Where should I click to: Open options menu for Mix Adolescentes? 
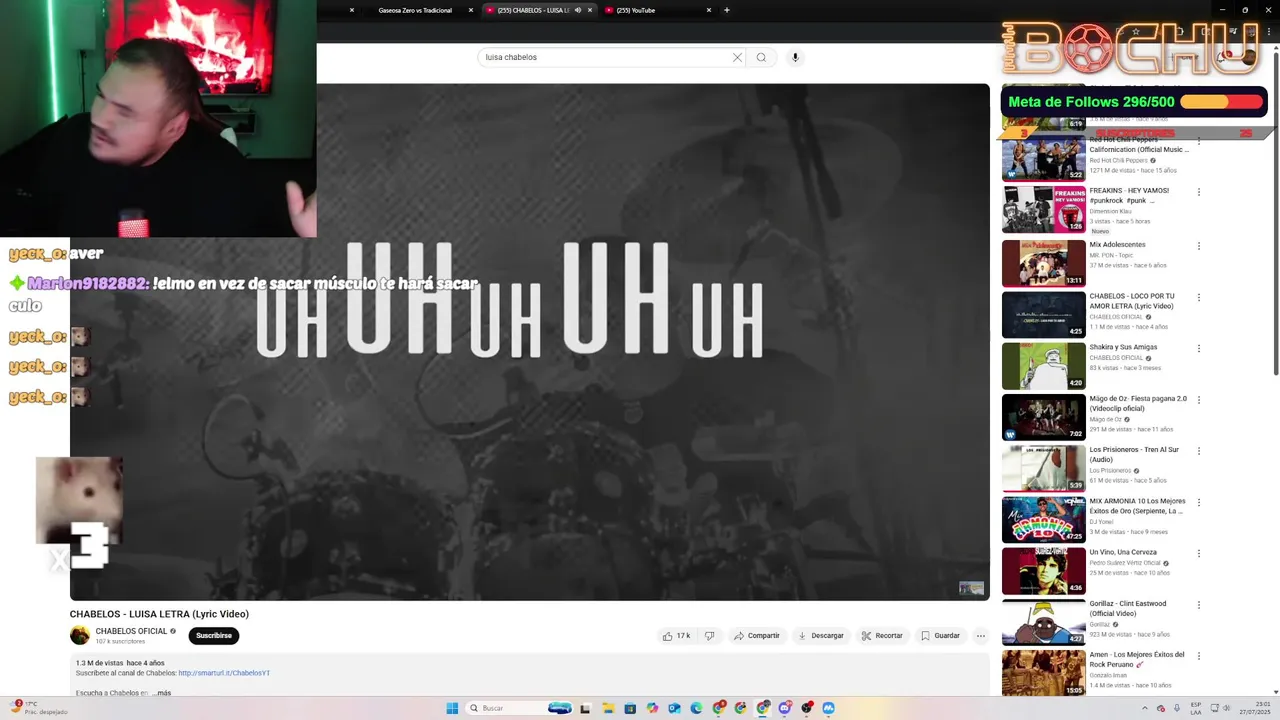1199,246
